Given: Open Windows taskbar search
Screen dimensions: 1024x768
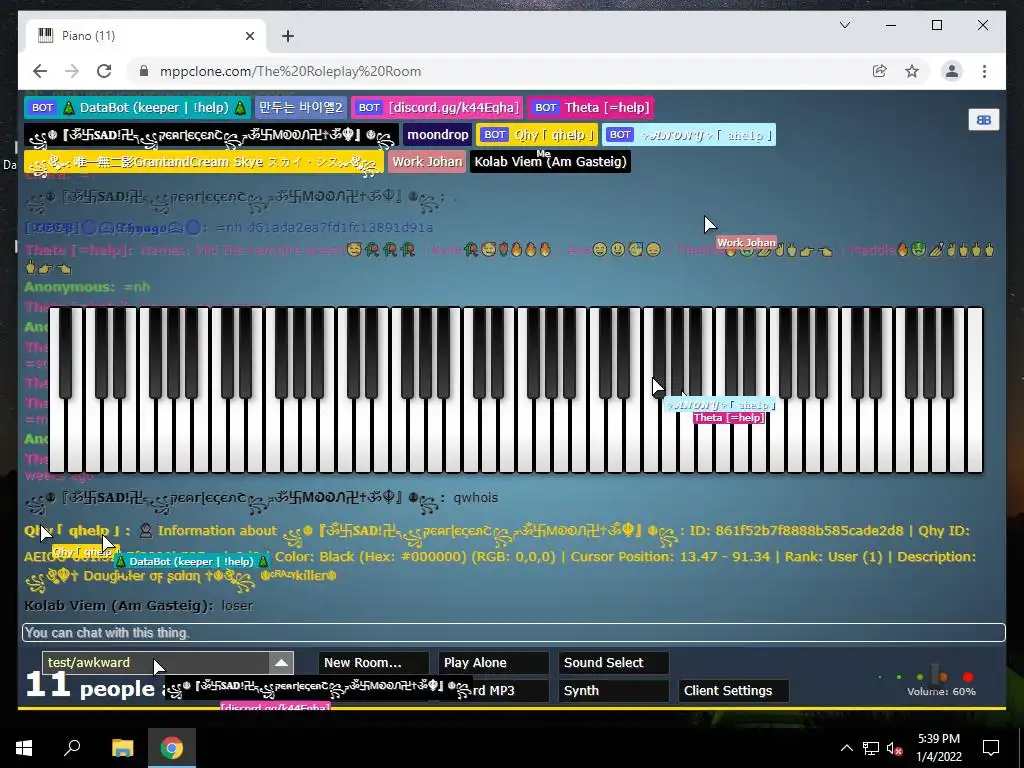Looking at the screenshot, I should [72, 748].
